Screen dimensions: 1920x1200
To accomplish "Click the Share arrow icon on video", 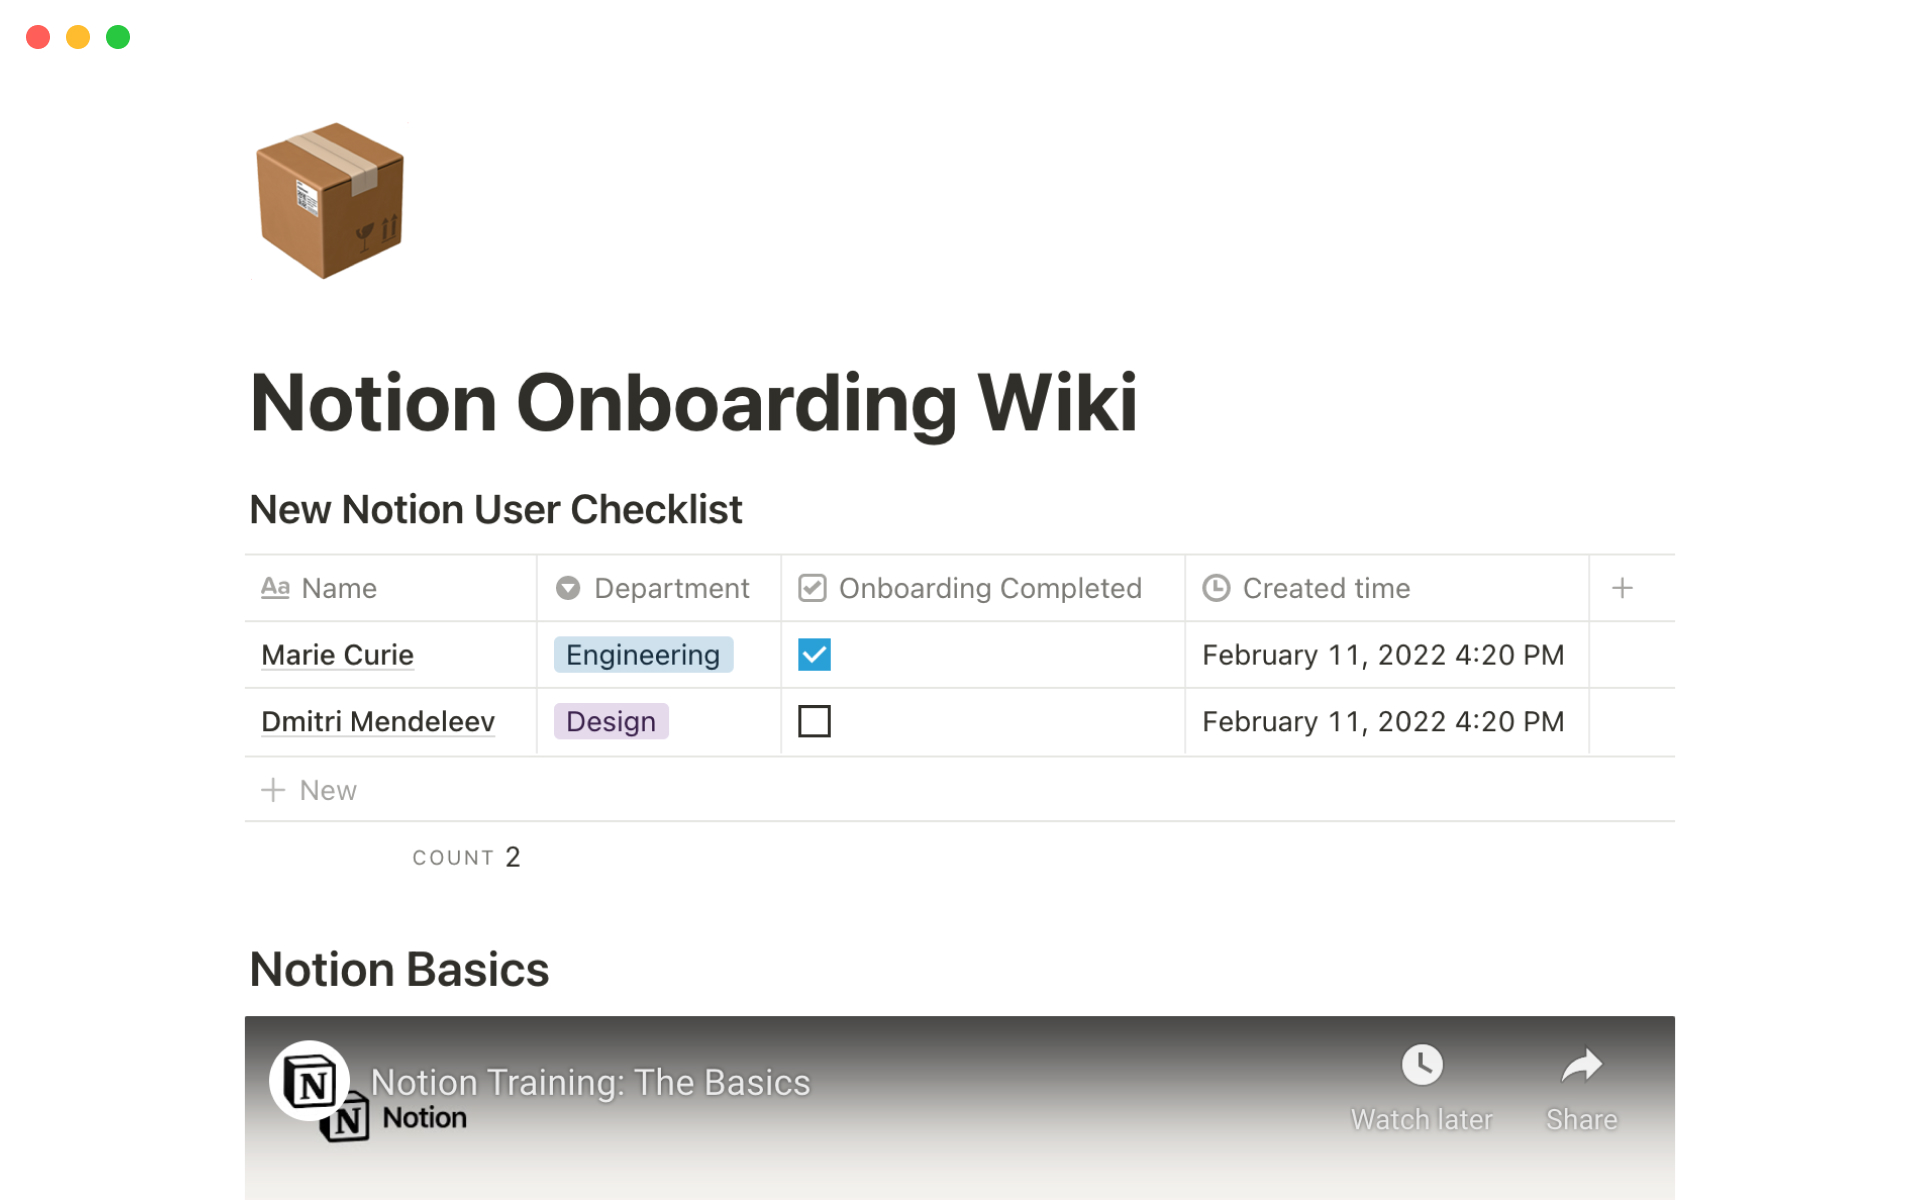I will coord(1581,1065).
